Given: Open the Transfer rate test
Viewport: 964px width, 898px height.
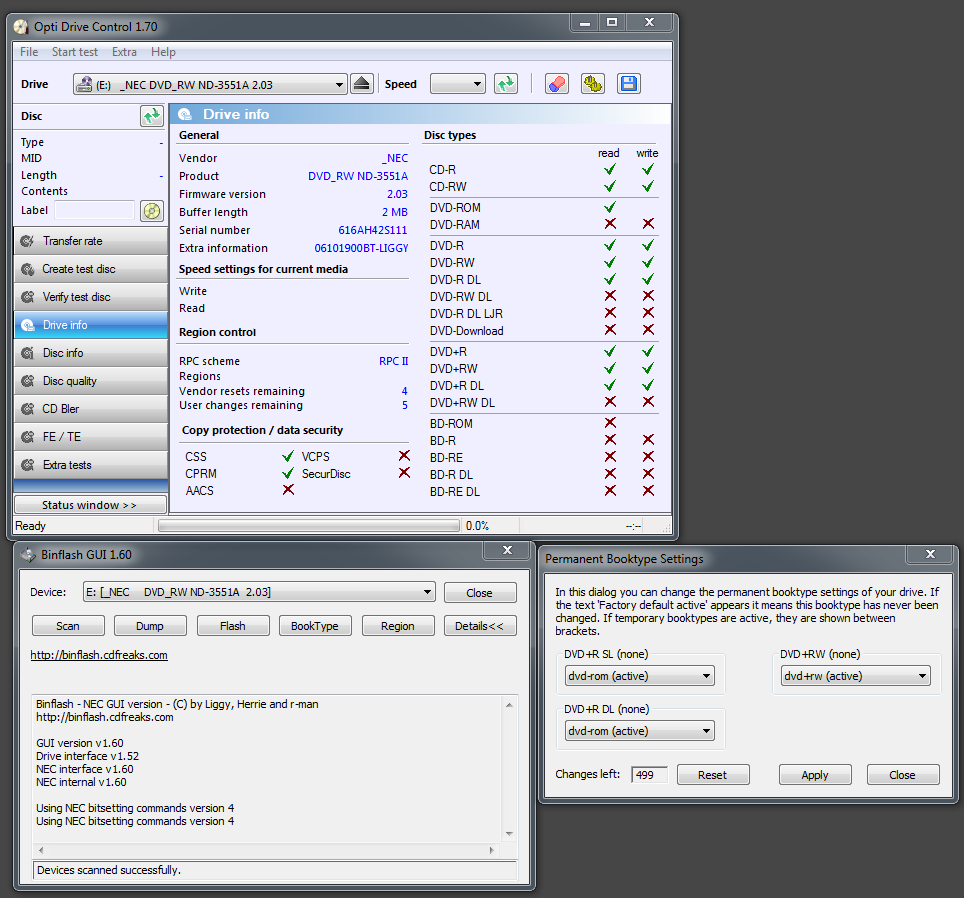Looking at the screenshot, I should 90,241.
